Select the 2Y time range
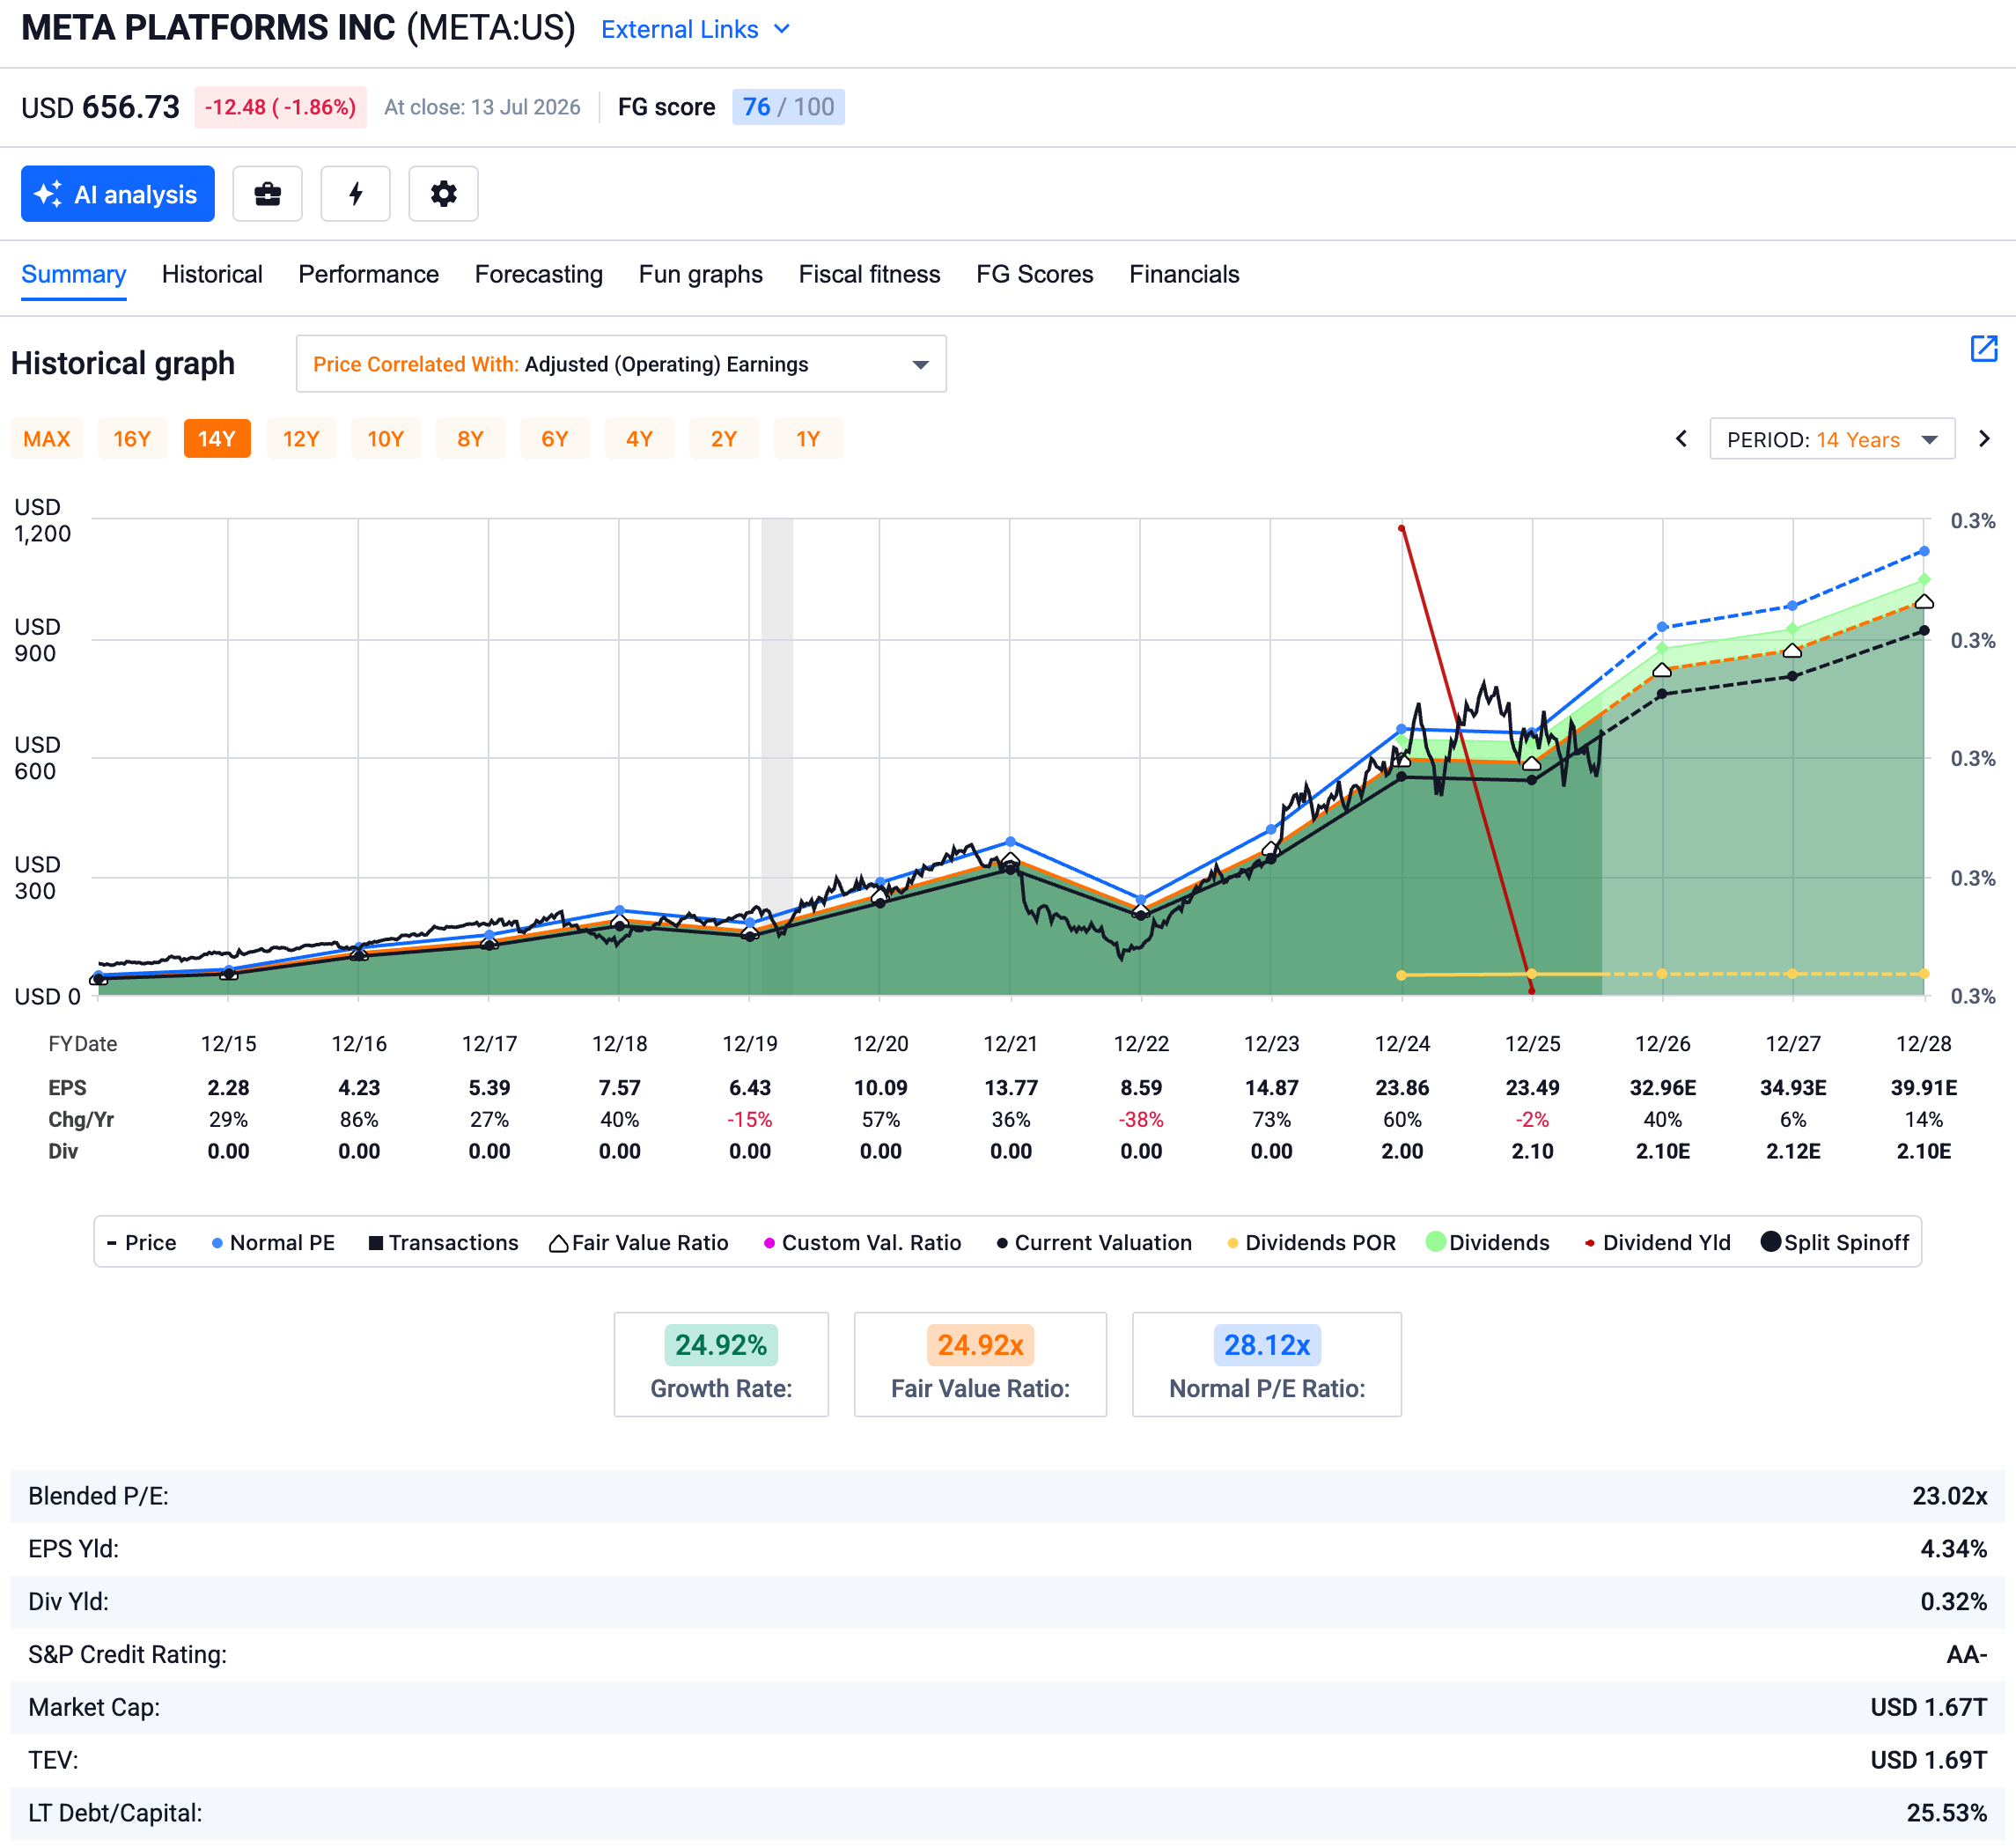 (x=724, y=439)
